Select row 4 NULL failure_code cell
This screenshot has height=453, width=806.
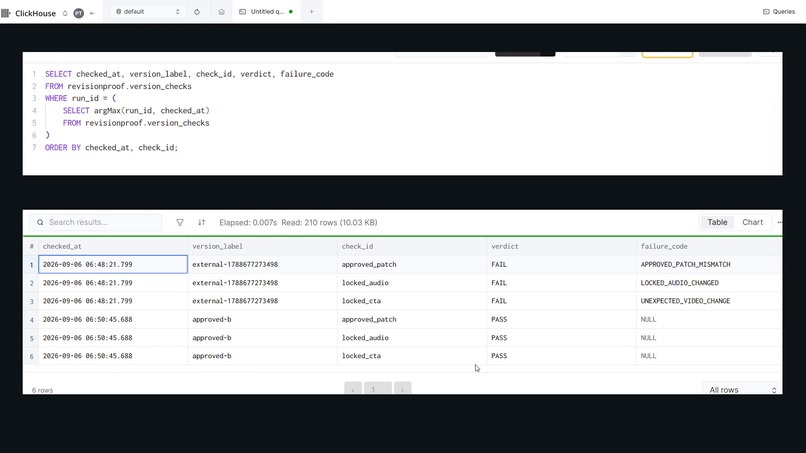click(709, 319)
